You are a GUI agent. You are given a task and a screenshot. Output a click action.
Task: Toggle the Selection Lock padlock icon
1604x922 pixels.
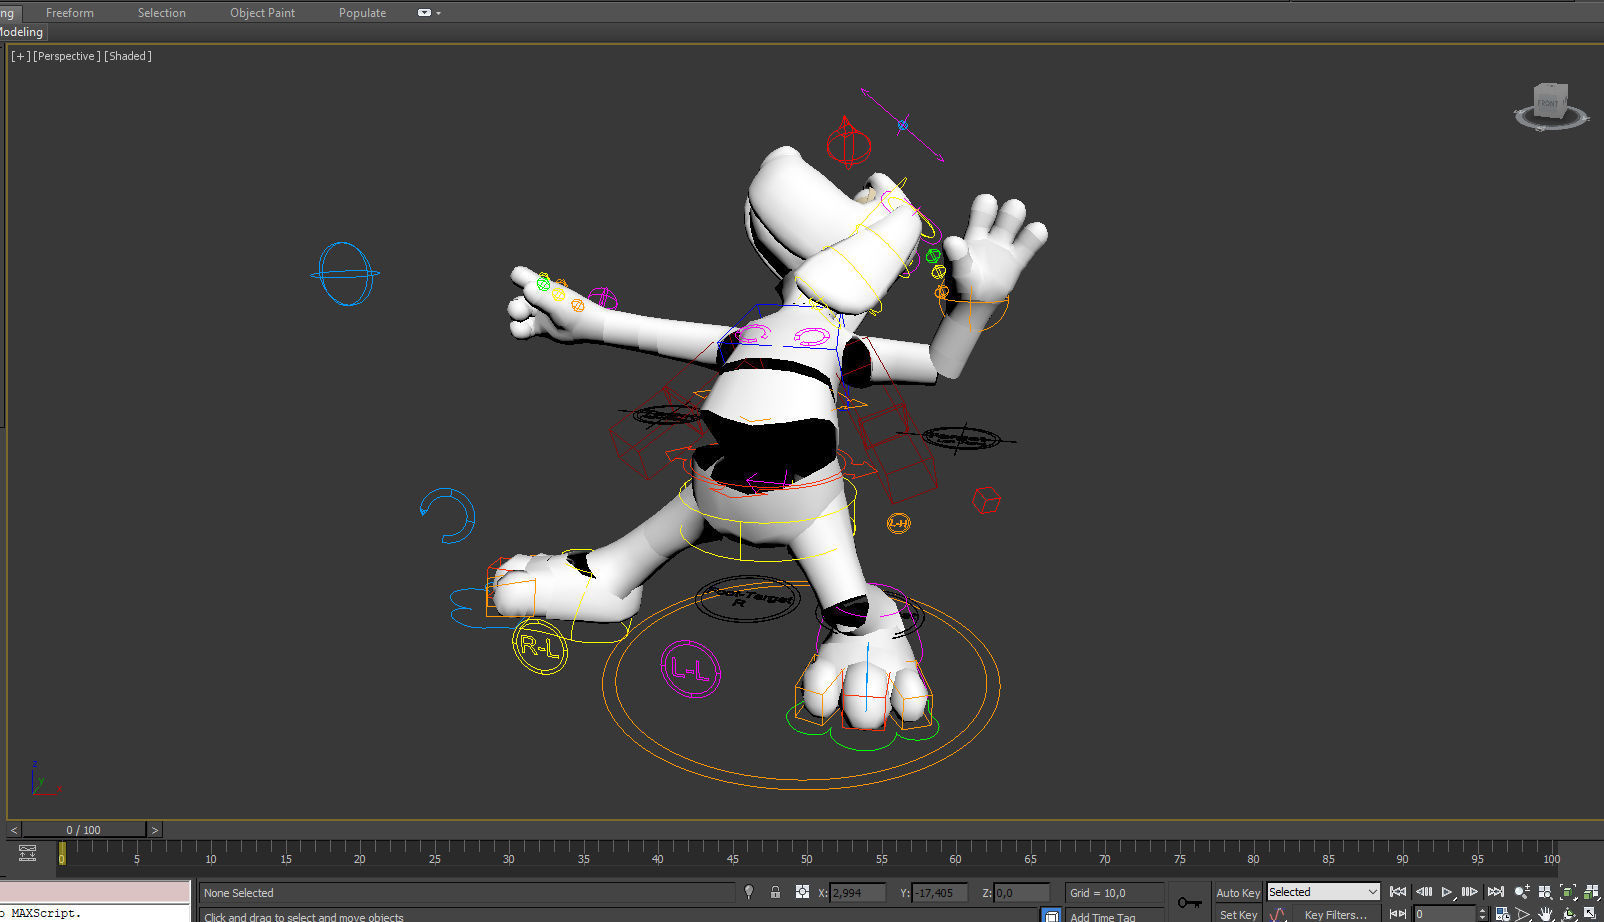775,892
